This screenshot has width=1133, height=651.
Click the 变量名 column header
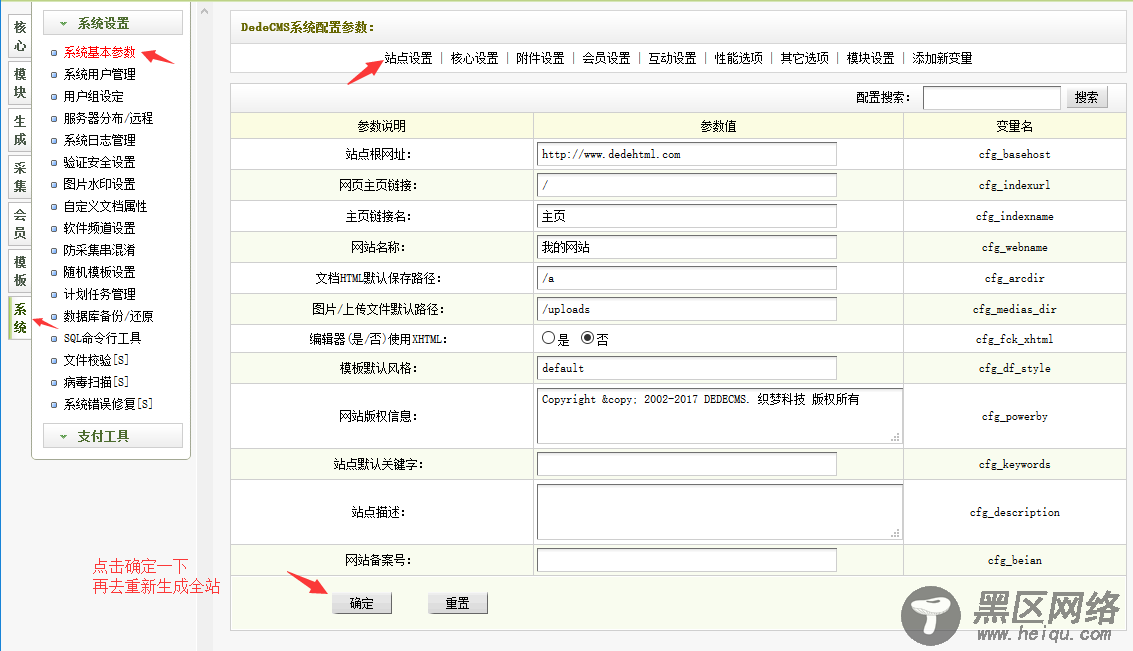(1014, 126)
